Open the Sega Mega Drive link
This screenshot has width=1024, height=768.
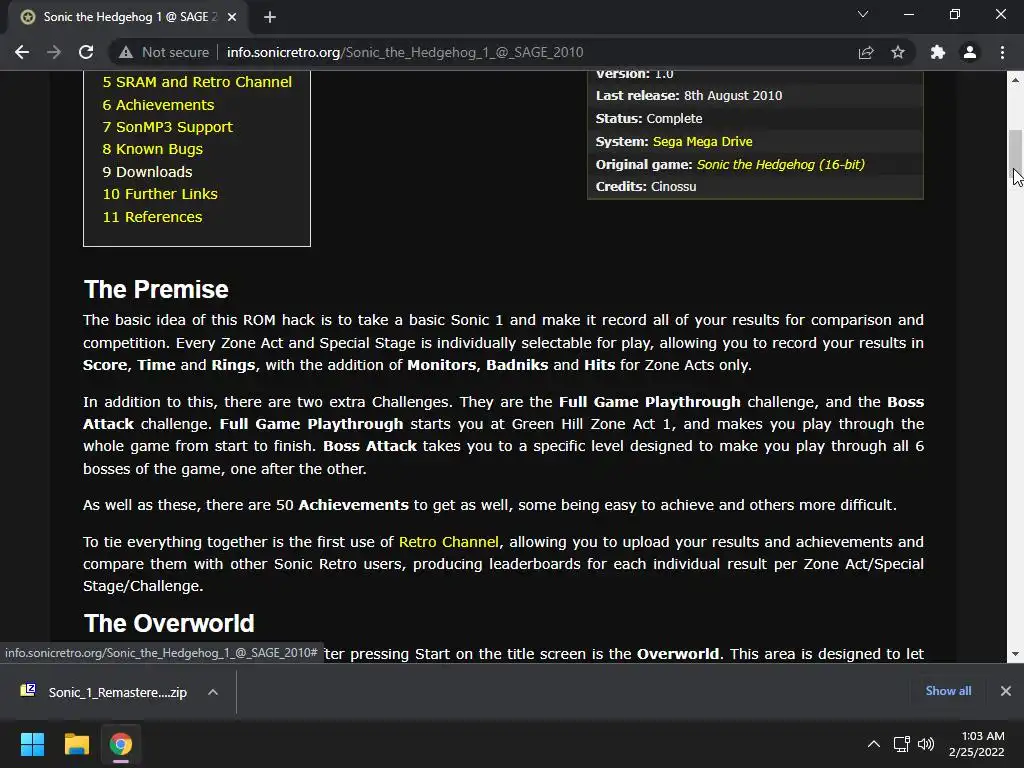click(x=702, y=141)
